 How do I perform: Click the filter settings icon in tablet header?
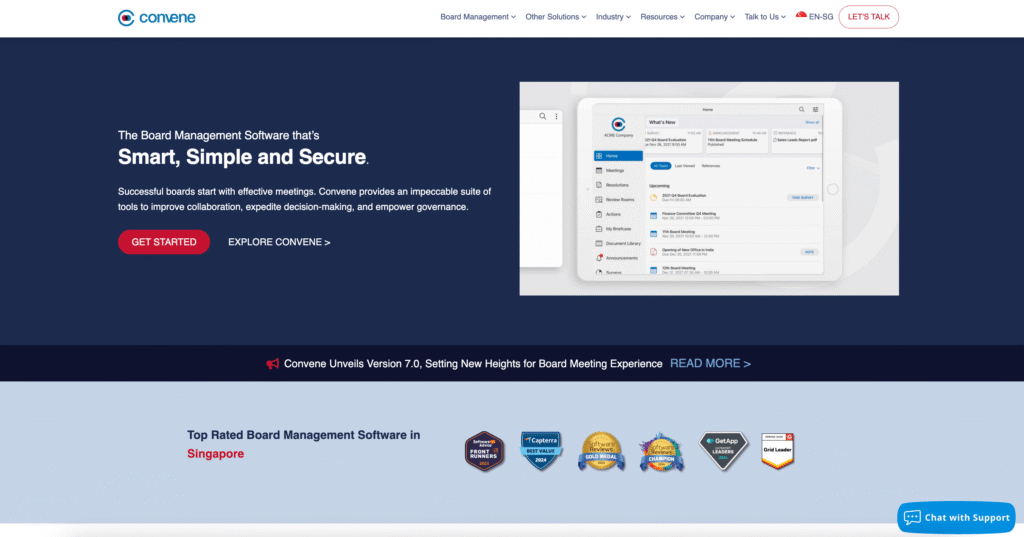tap(815, 110)
